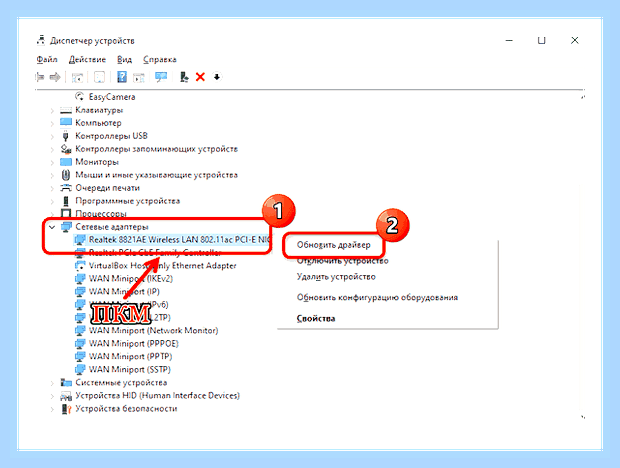Expand the Программные устройства chevron
Image resolution: width=620 pixels, height=468 pixels.
tap(52, 201)
